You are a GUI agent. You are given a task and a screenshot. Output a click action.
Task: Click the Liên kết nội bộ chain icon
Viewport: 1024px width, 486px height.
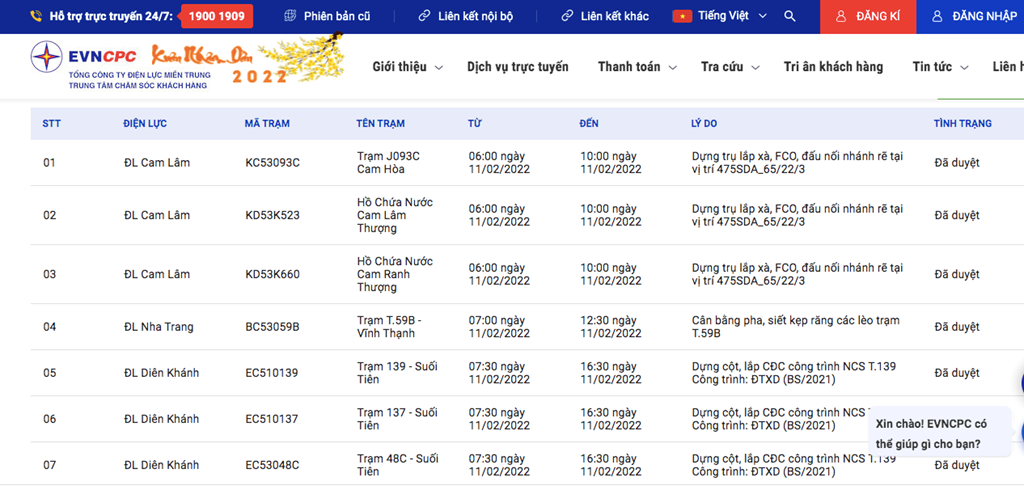pos(424,17)
